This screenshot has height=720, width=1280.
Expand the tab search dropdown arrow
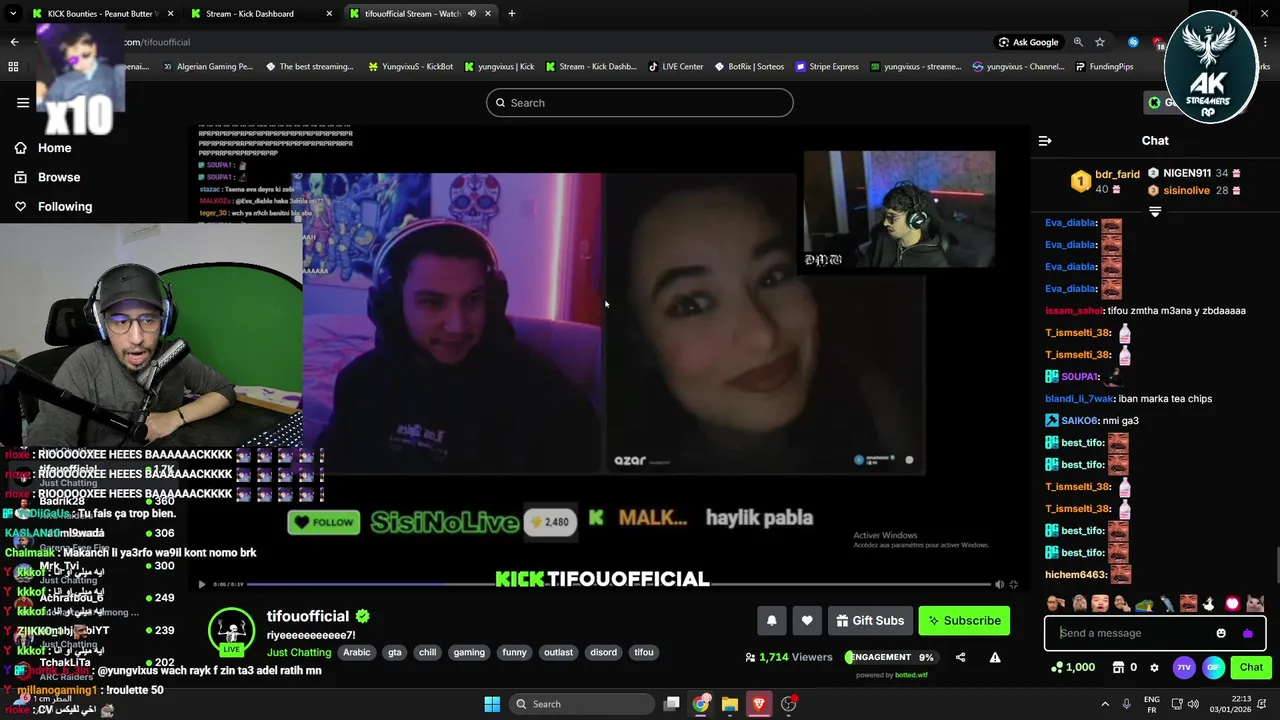[13, 14]
